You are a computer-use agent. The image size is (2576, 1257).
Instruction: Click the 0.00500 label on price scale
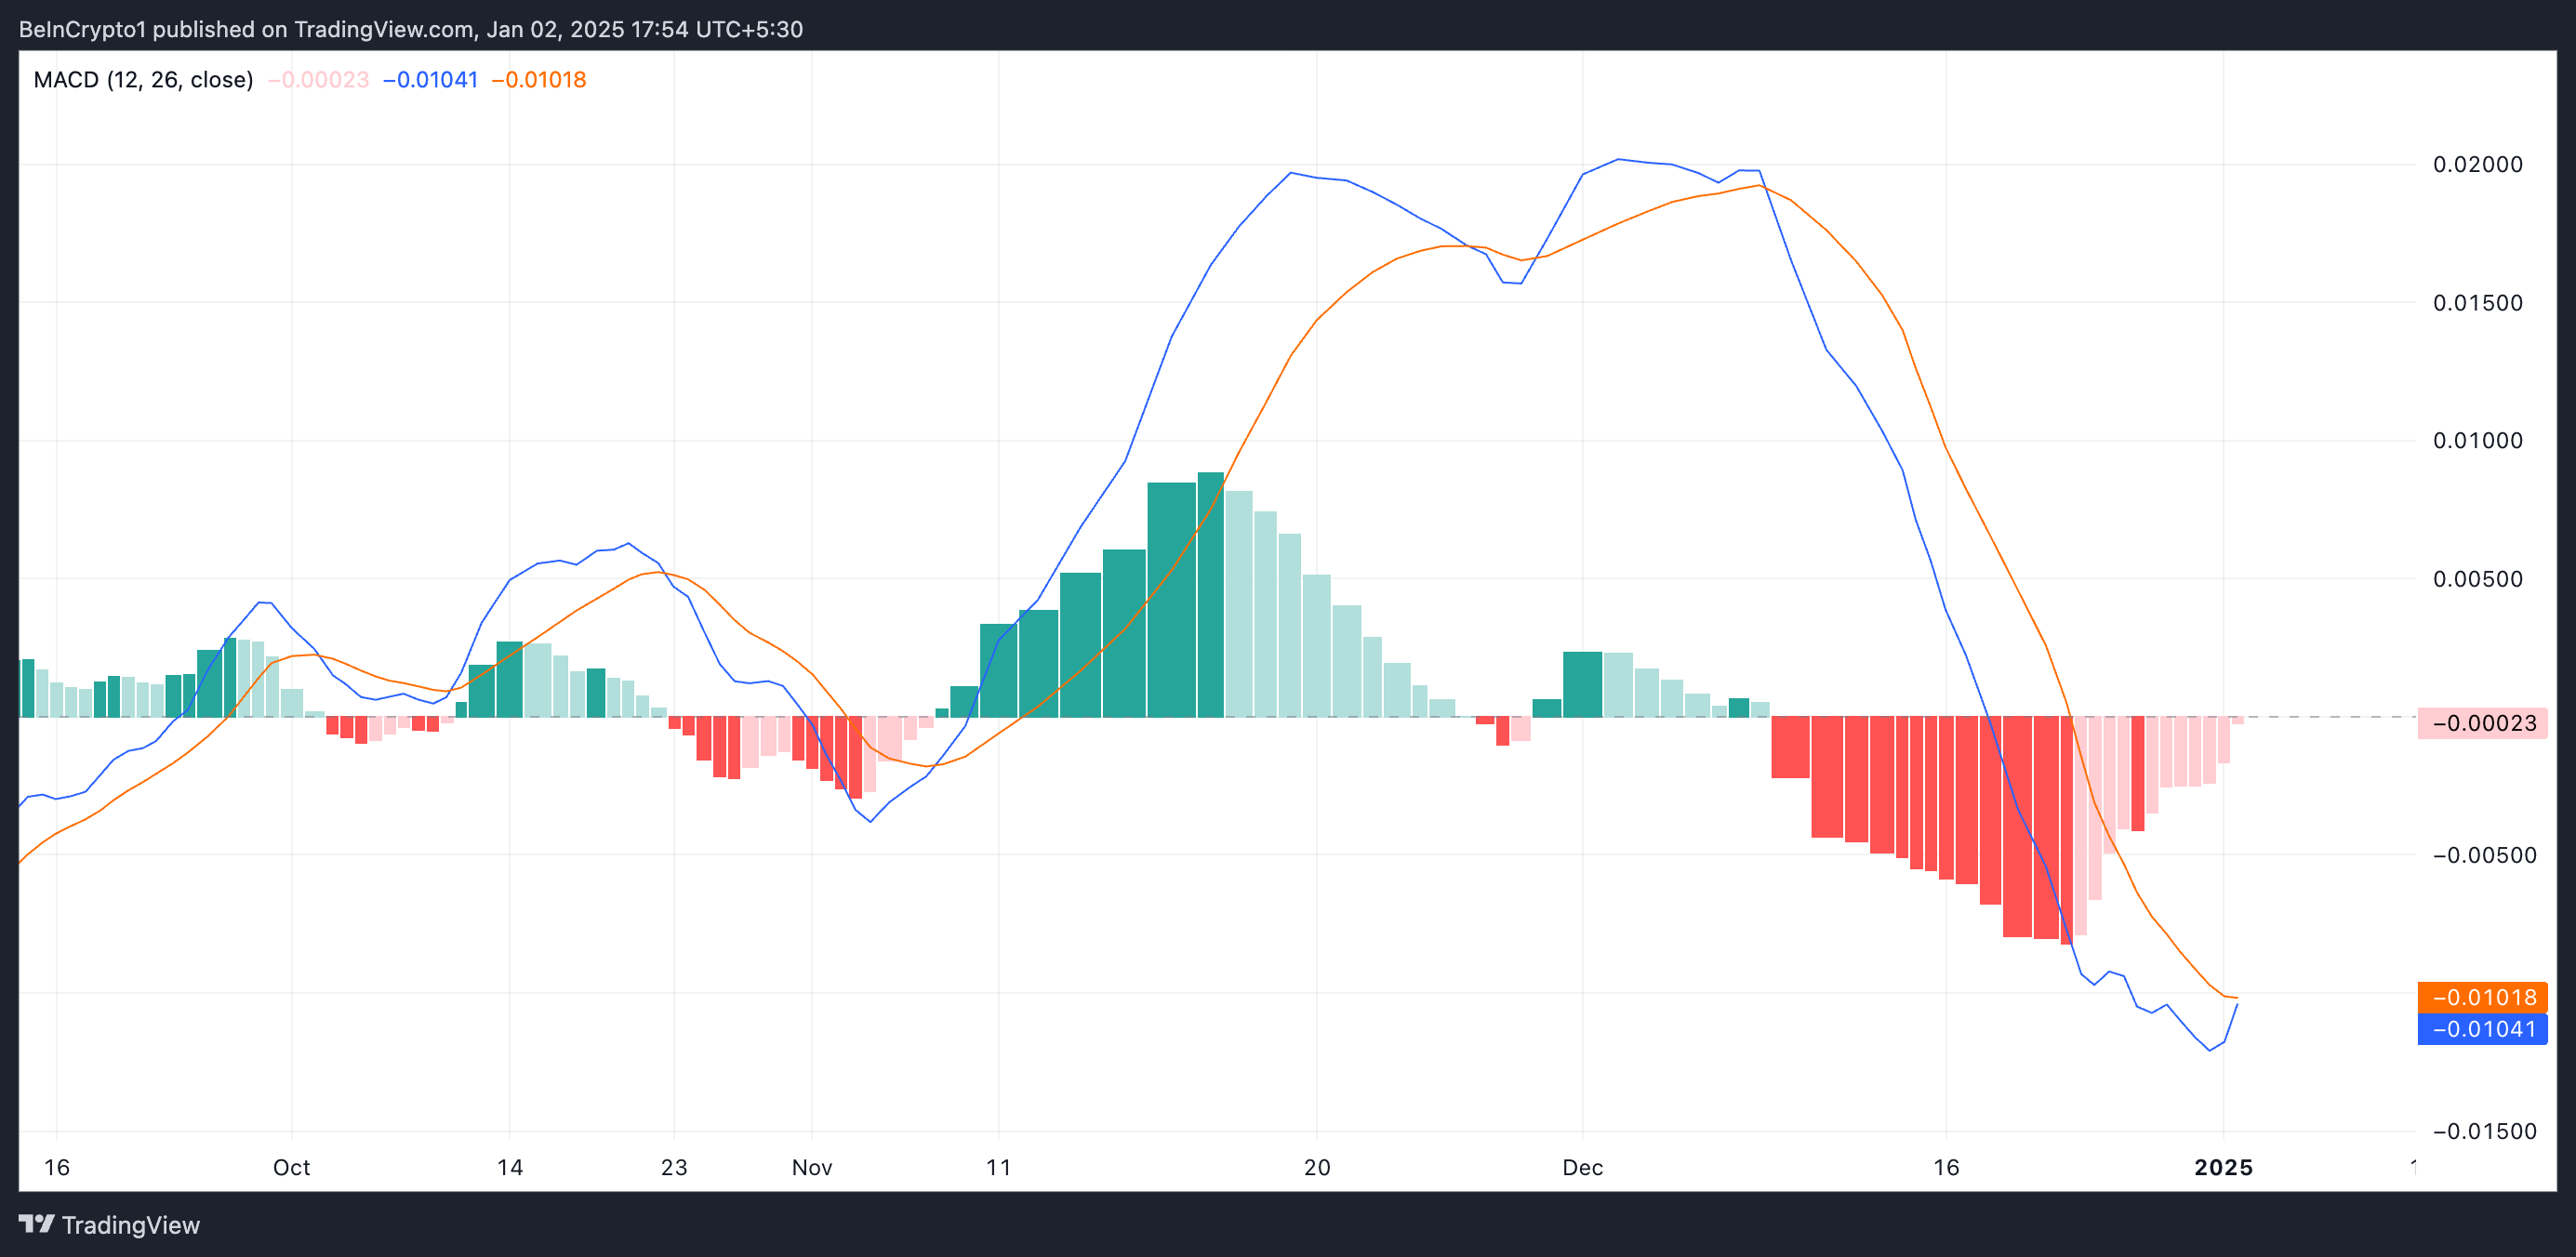[2477, 578]
